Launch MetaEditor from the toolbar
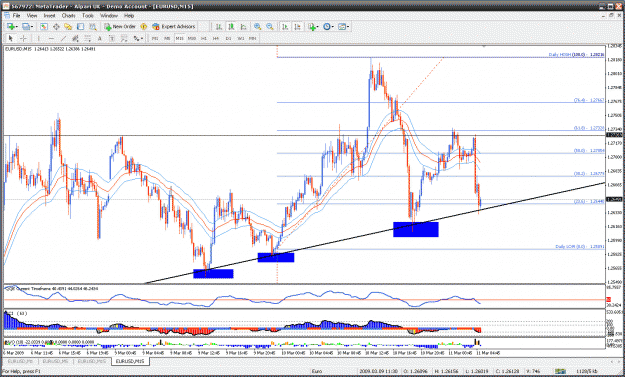The width and height of the screenshot is (625, 377). [x=144, y=26]
